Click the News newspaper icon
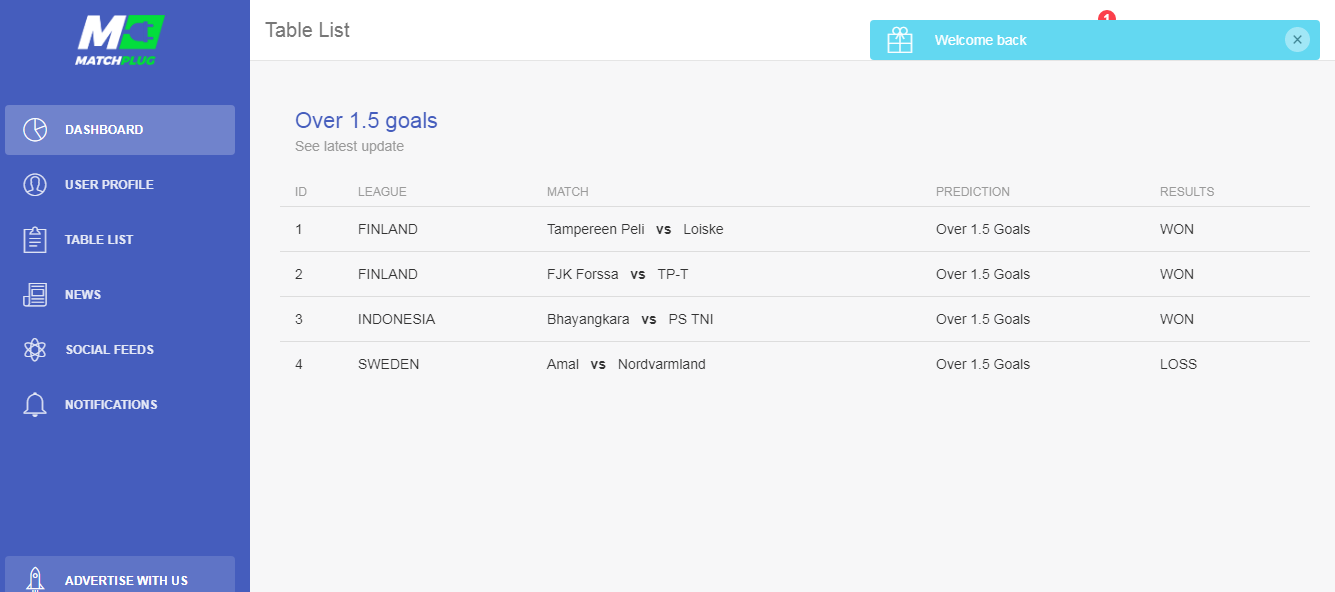Viewport: 1335px width, 592px height. tap(35, 295)
